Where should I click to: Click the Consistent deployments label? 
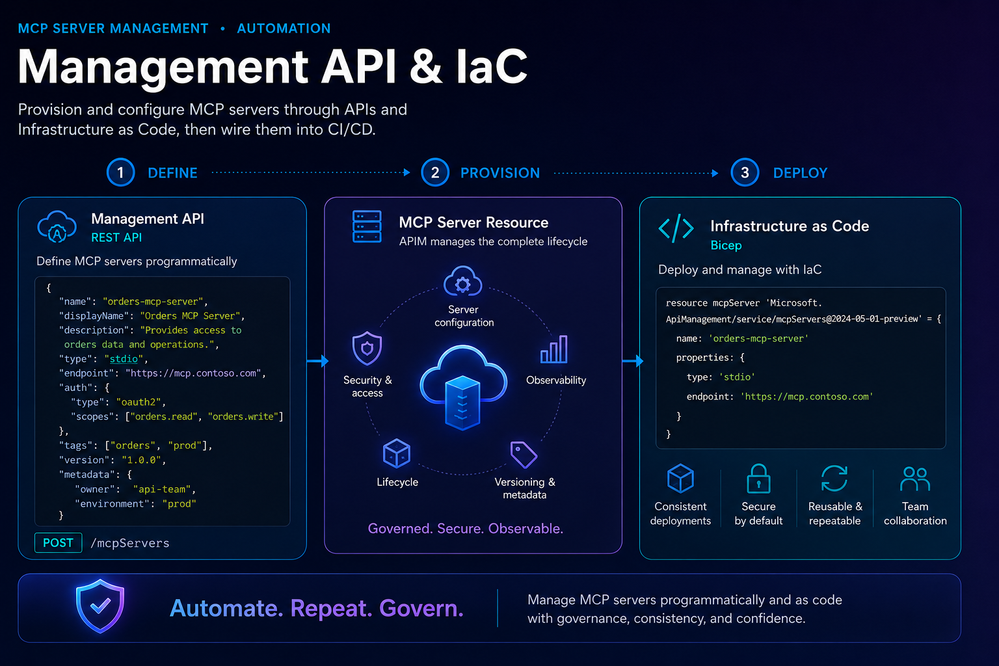680,514
